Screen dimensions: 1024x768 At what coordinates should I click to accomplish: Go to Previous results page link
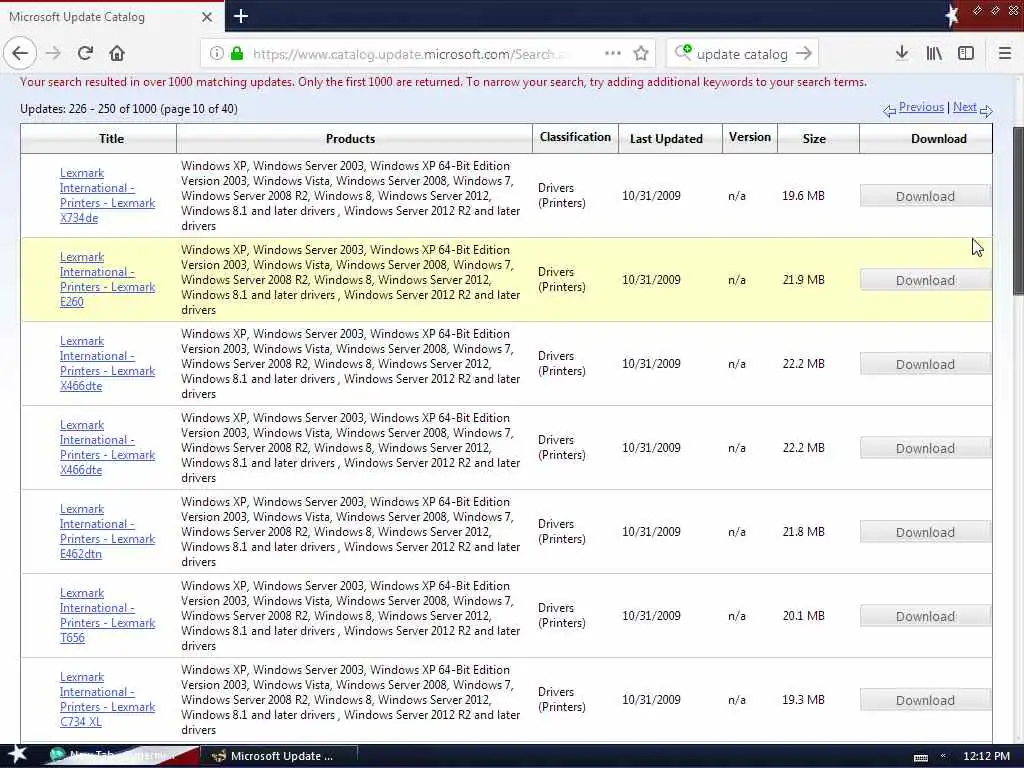point(921,107)
